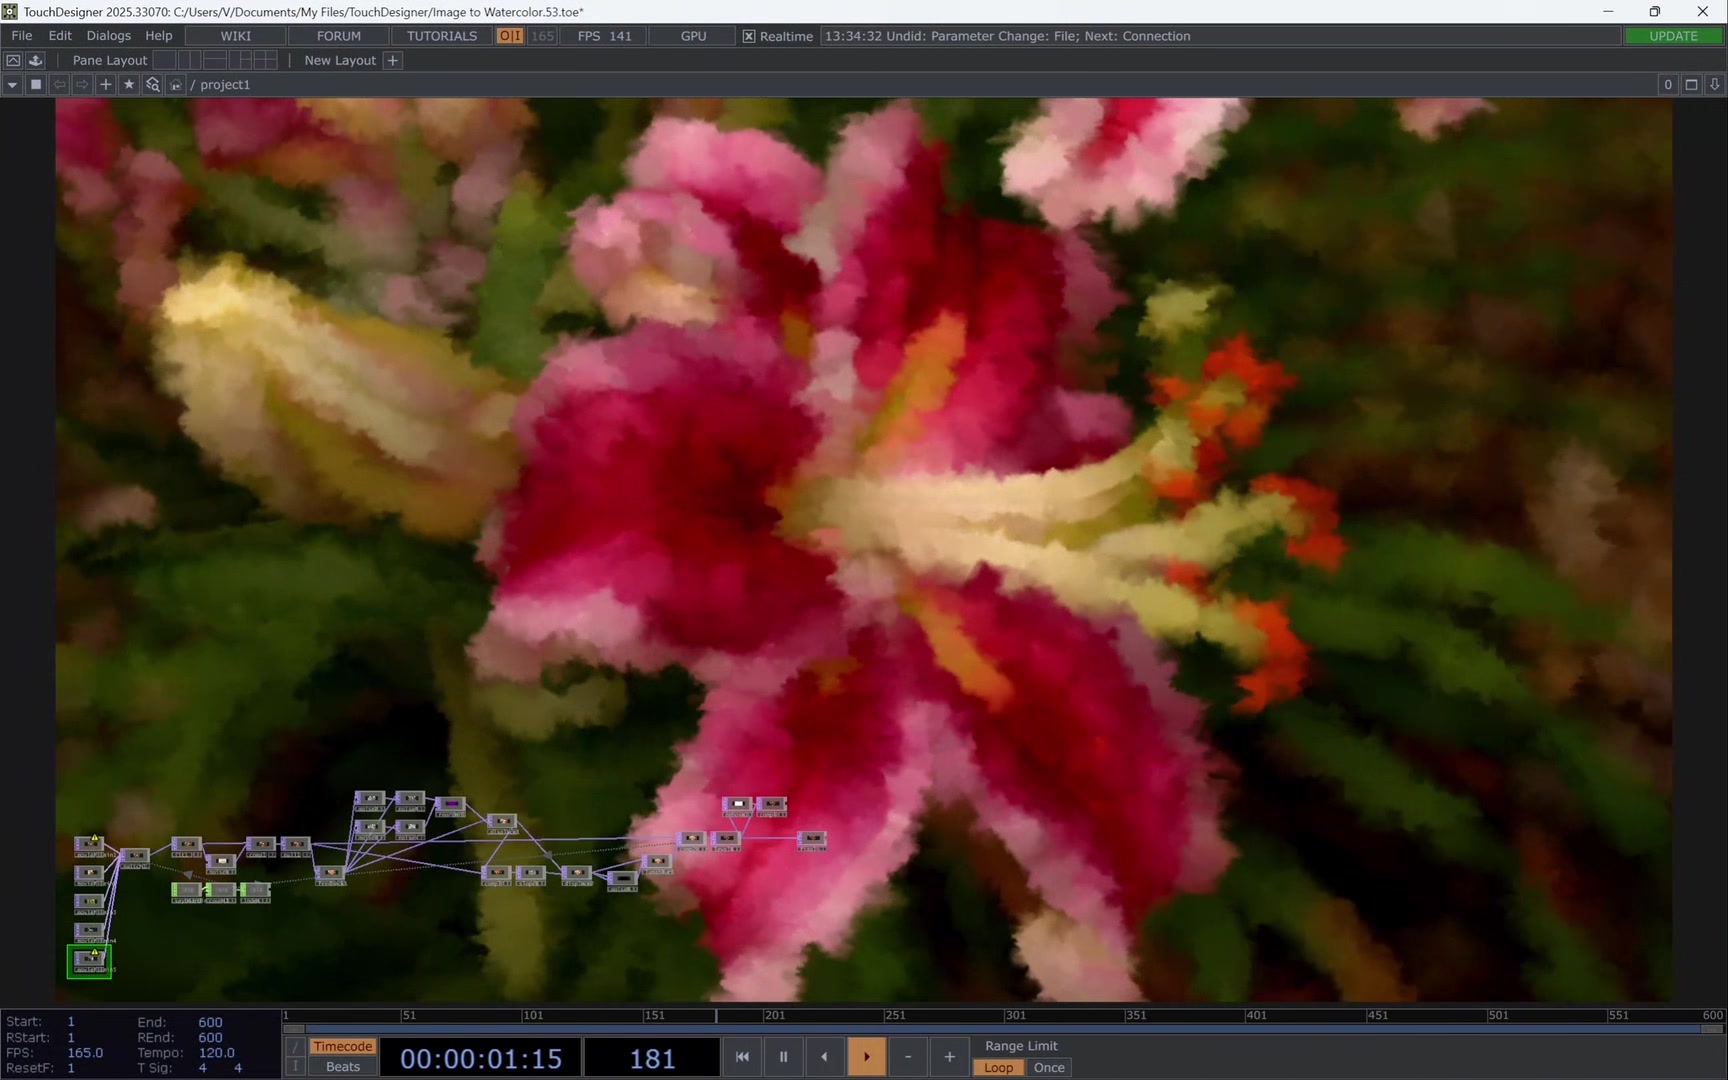Step back one frame with minus
Image resolution: width=1728 pixels, height=1080 pixels.
908,1057
